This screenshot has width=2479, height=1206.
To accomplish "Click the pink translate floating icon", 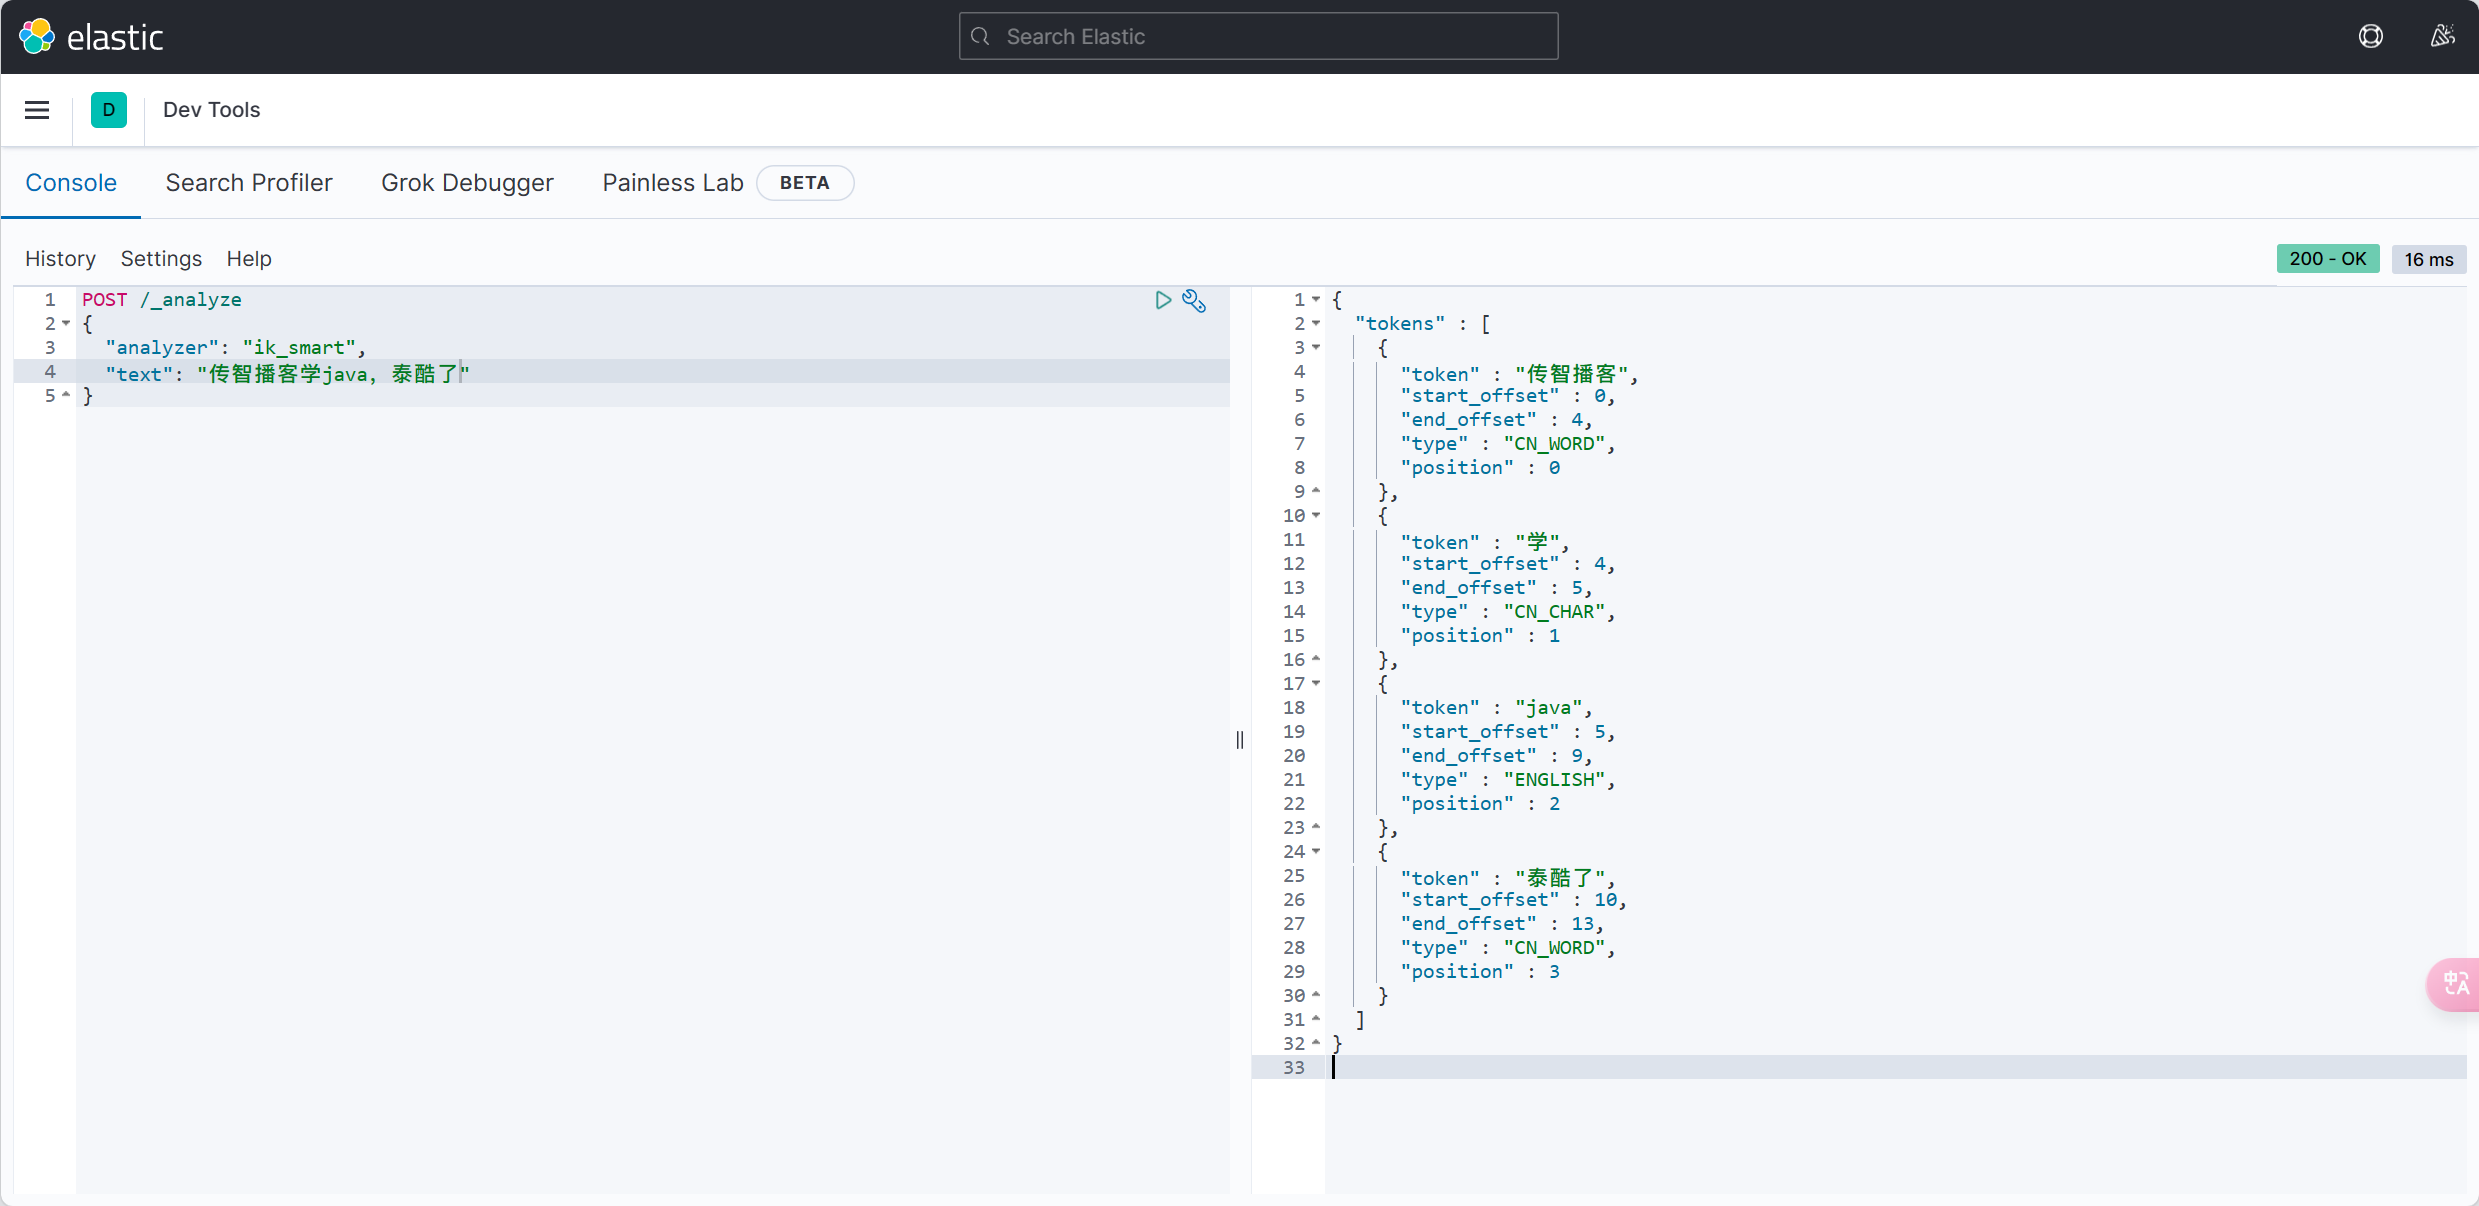I will 2455,984.
